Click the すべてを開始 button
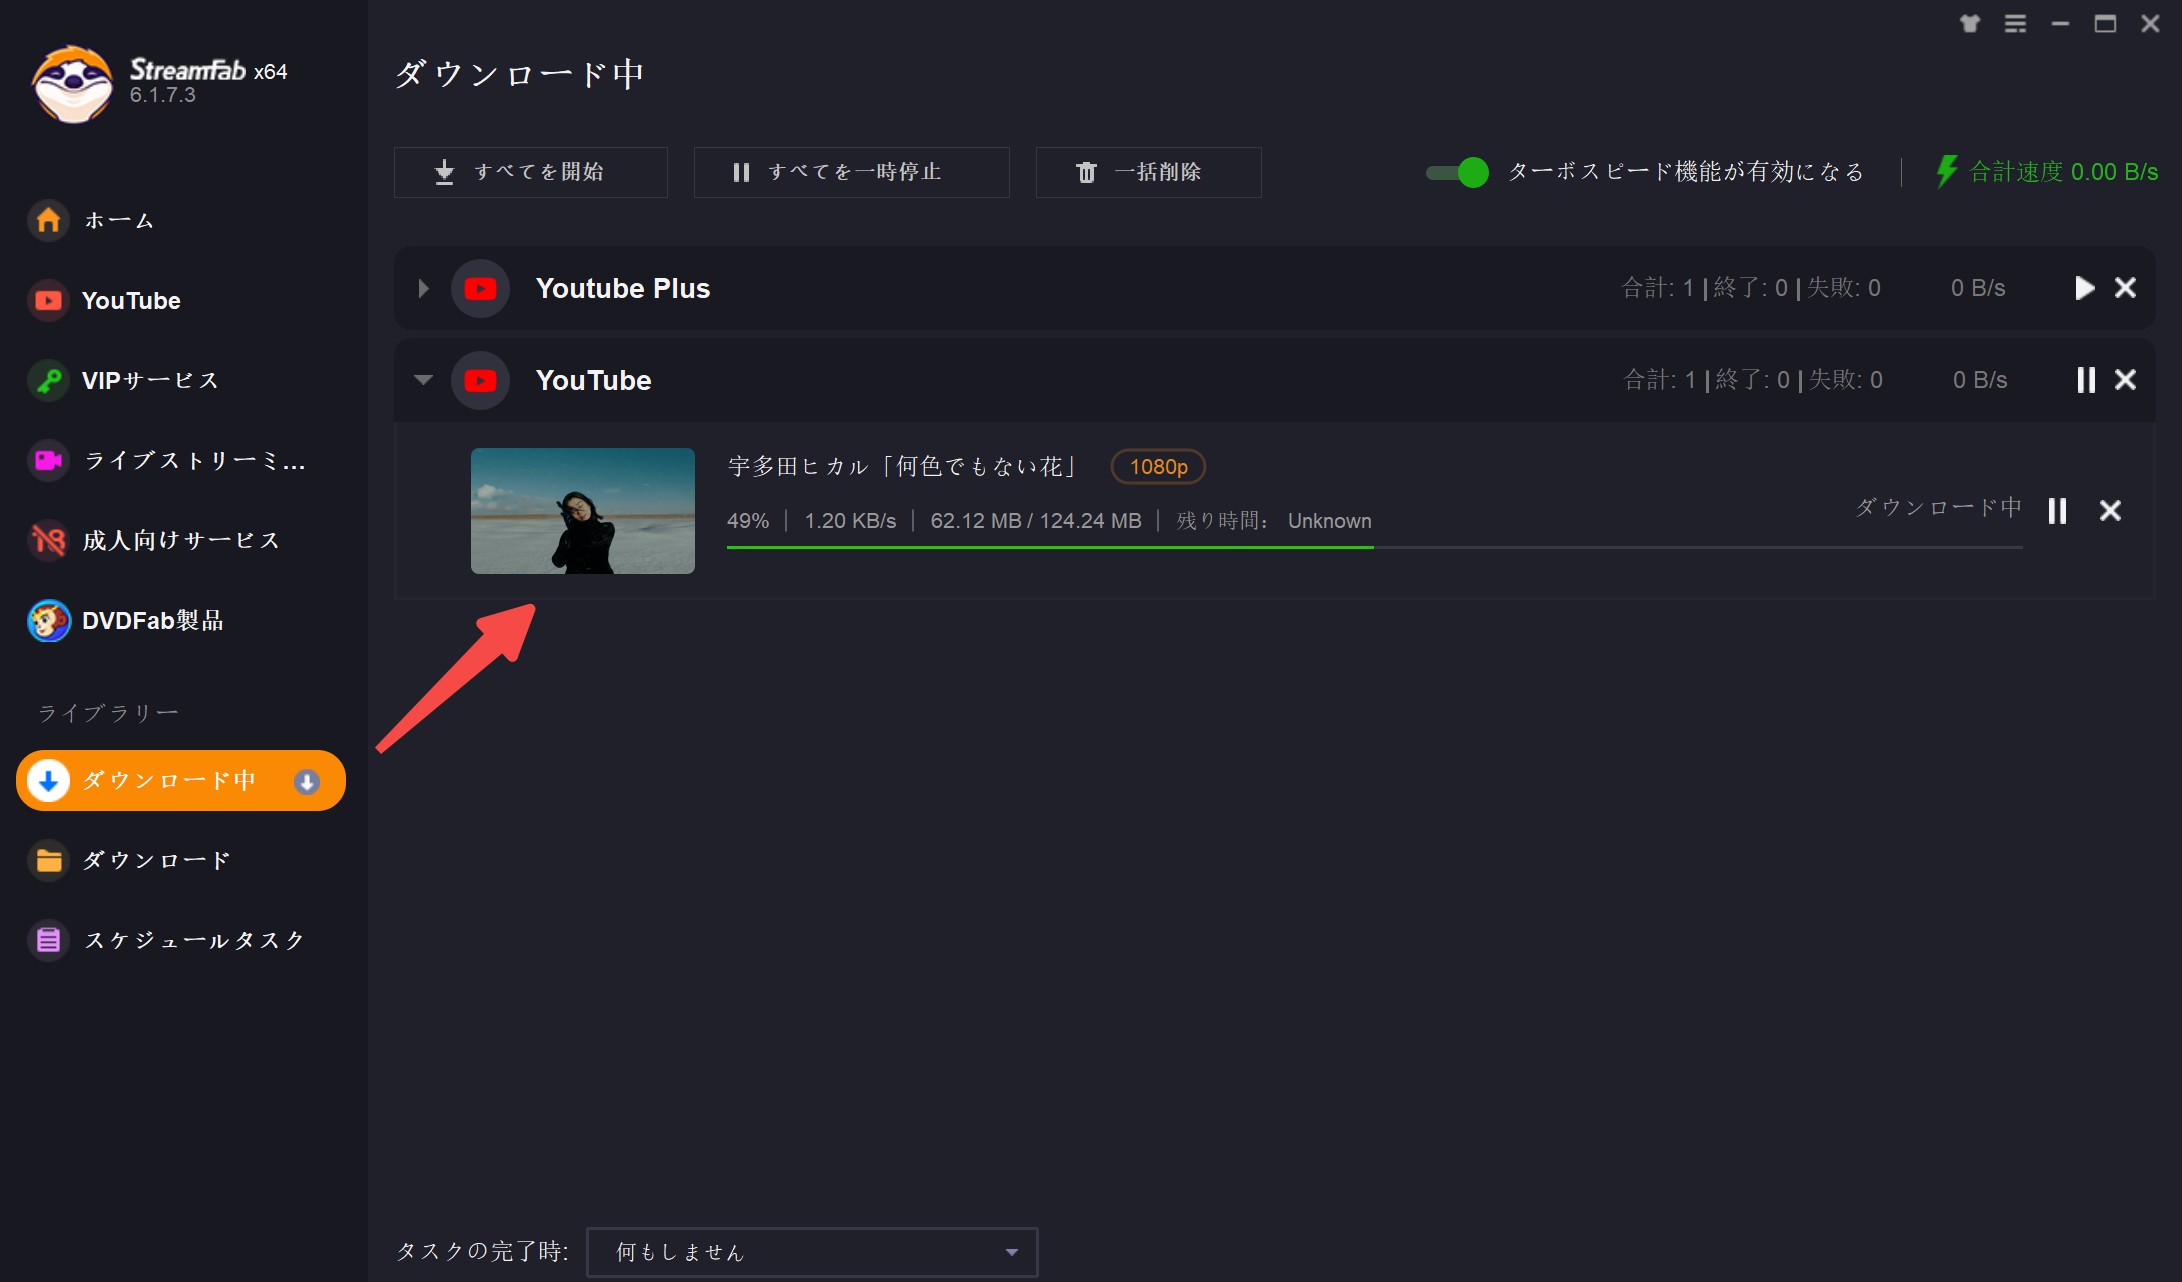The image size is (2182, 1282). pos(530,173)
